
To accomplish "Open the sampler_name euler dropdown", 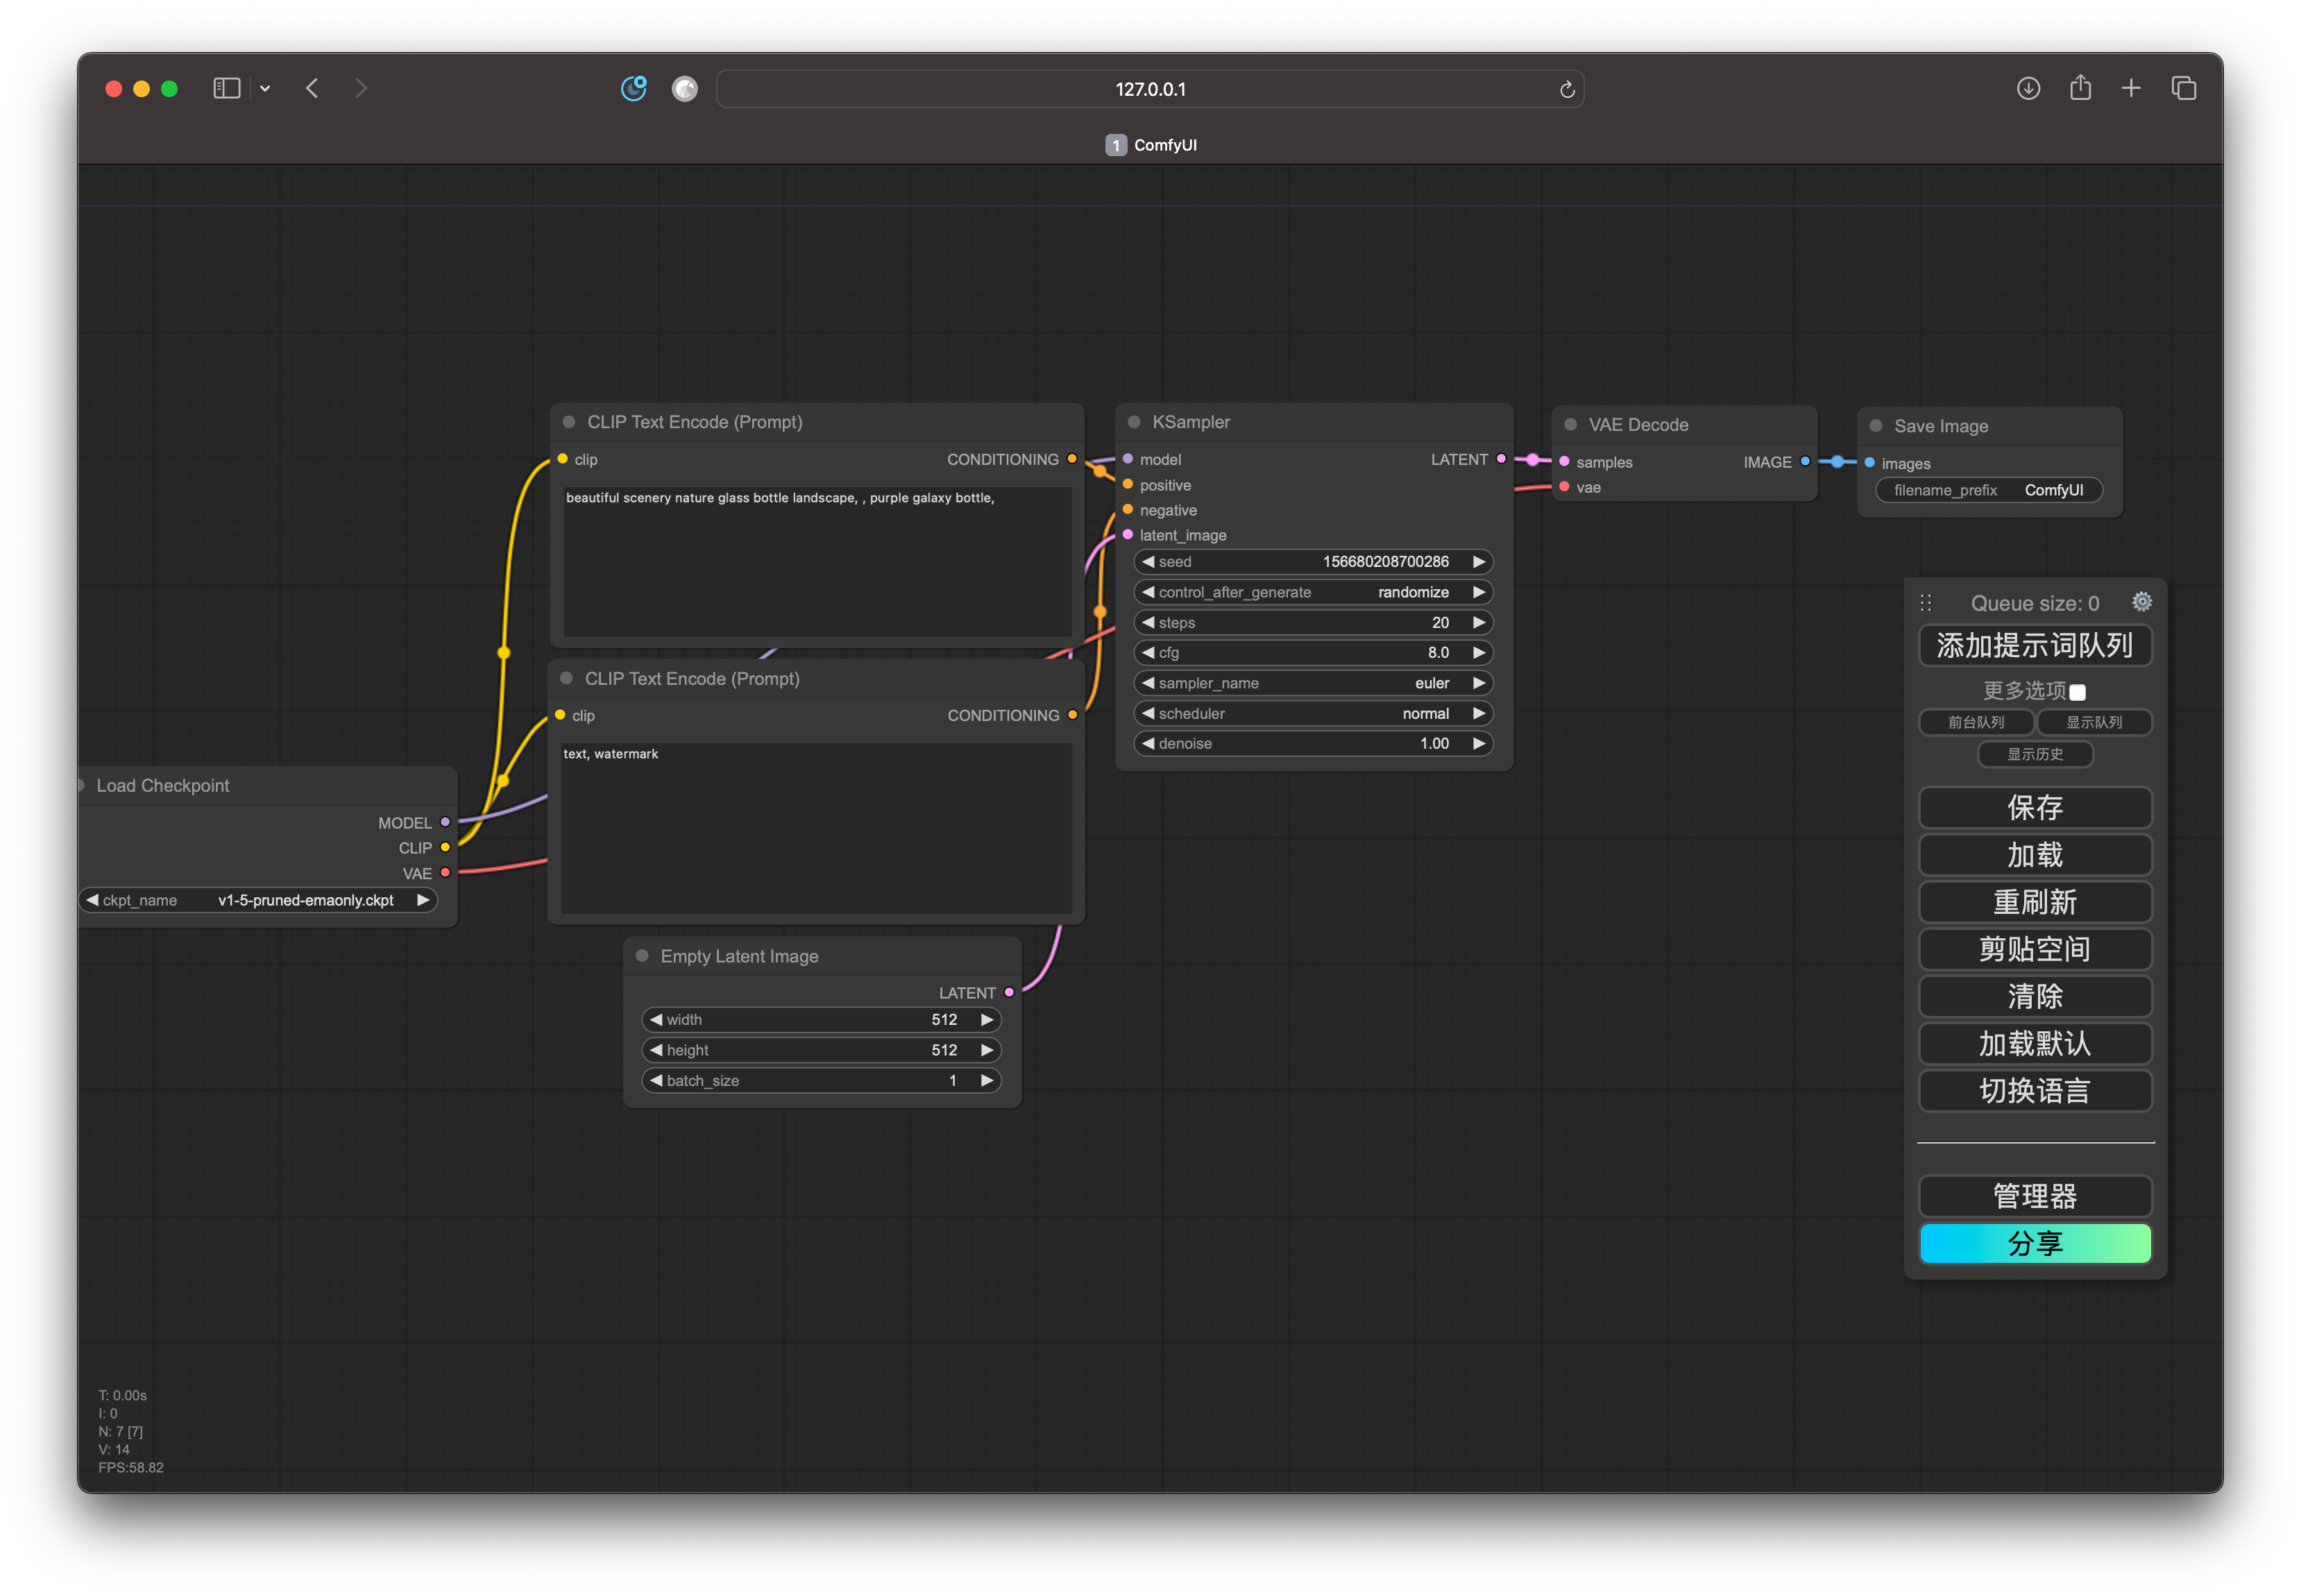I will point(1312,683).
